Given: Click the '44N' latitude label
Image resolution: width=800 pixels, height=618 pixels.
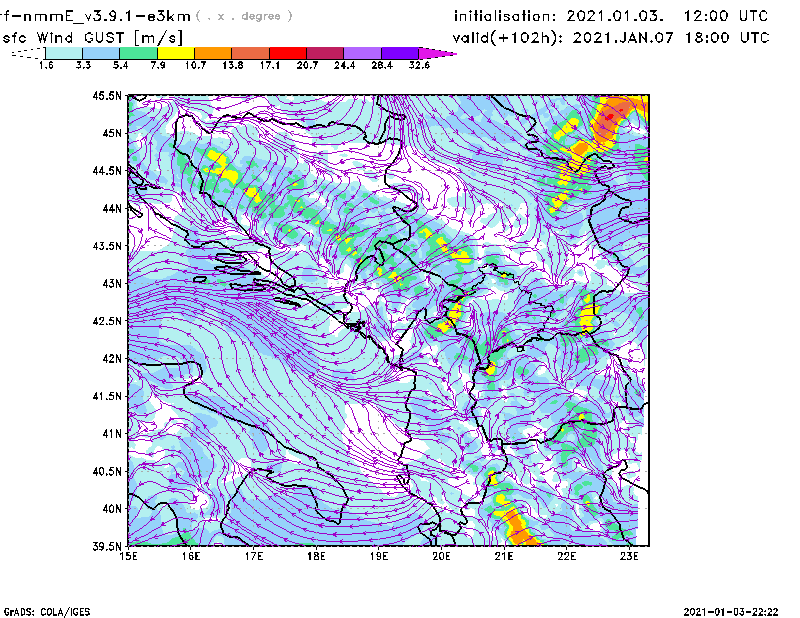Looking at the screenshot, I should (x=112, y=208).
